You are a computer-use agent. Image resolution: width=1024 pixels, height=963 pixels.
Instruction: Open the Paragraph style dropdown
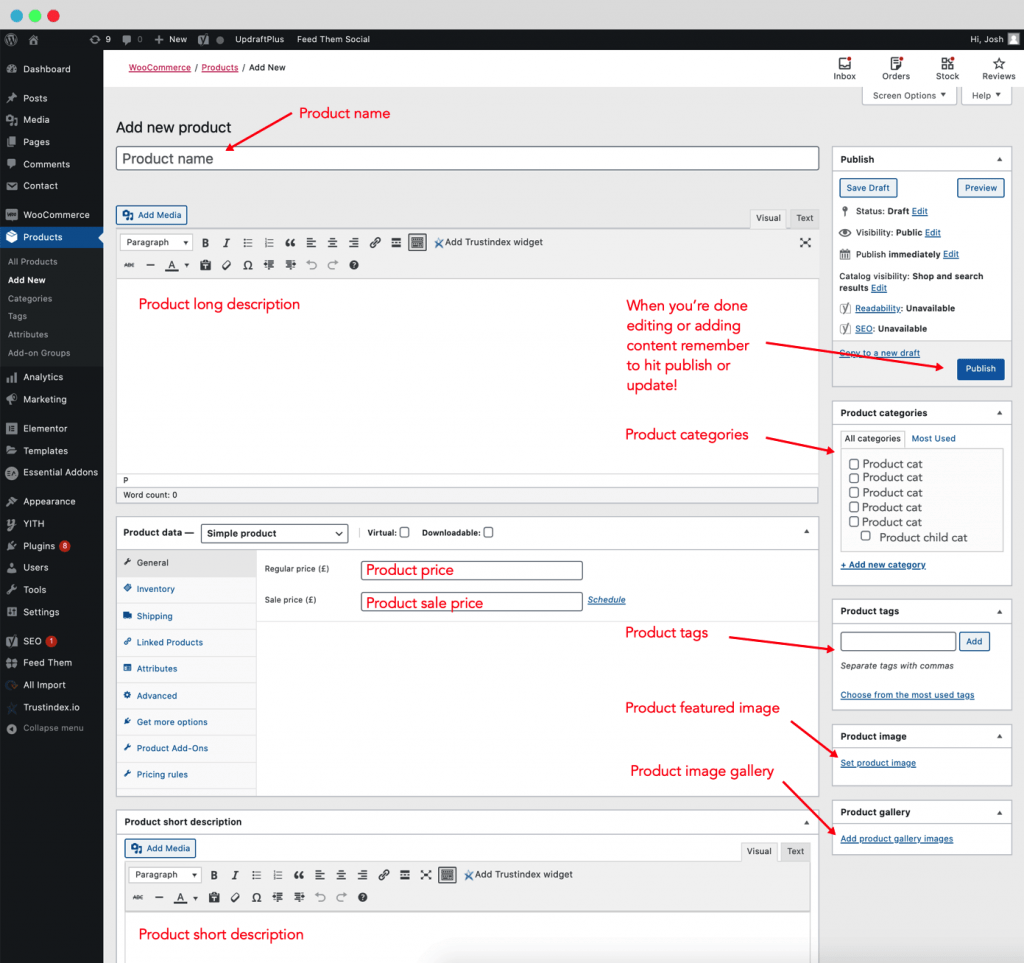[x=155, y=241]
